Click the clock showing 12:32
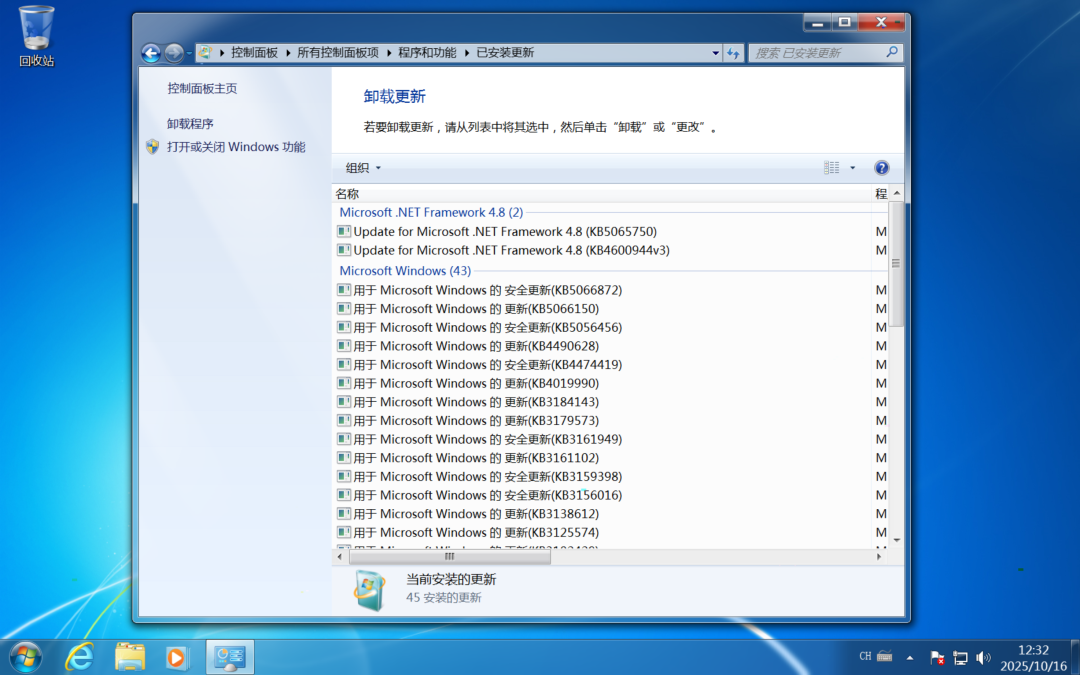This screenshot has width=1080, height=675. [x=1033, y=658]
